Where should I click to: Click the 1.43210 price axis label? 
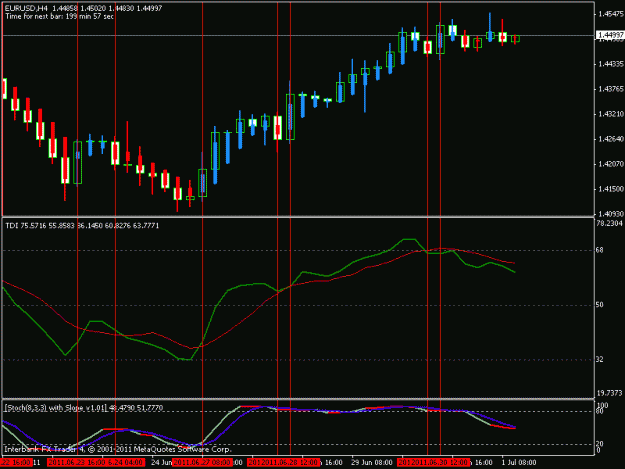click(x=610, y=114)
